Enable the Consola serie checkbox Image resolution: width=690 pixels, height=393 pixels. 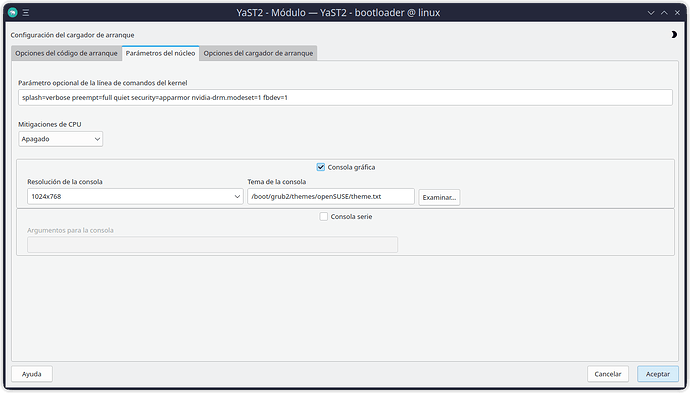[x=323, y=217]
